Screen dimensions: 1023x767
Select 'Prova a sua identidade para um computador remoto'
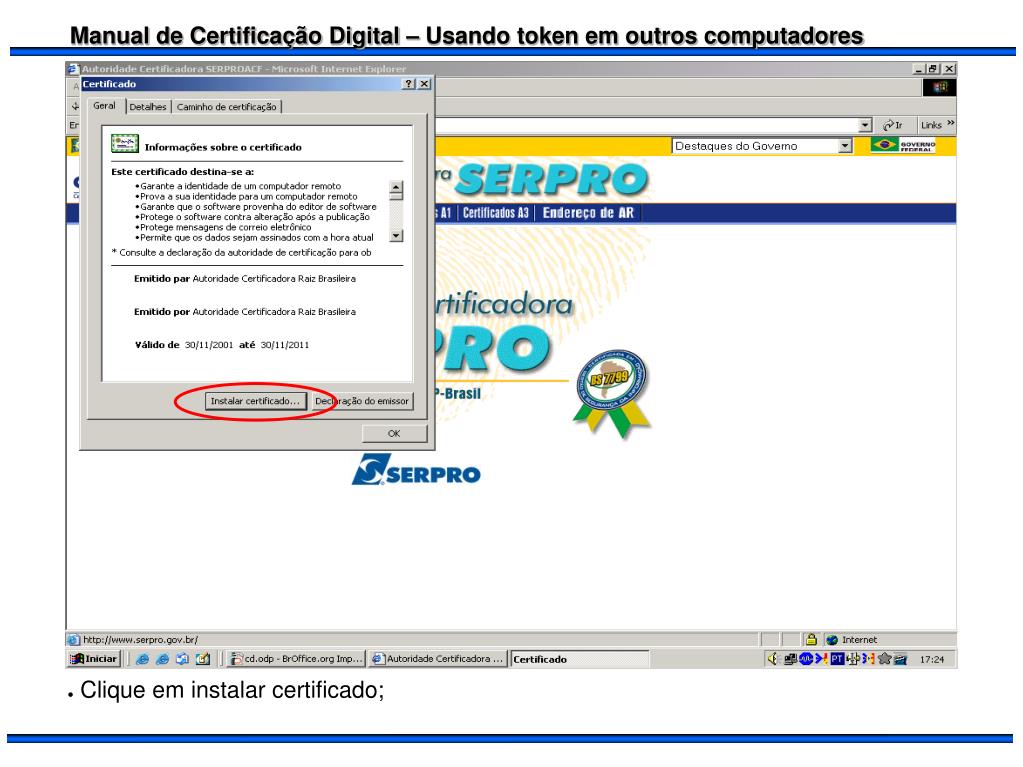click(248, 196)
